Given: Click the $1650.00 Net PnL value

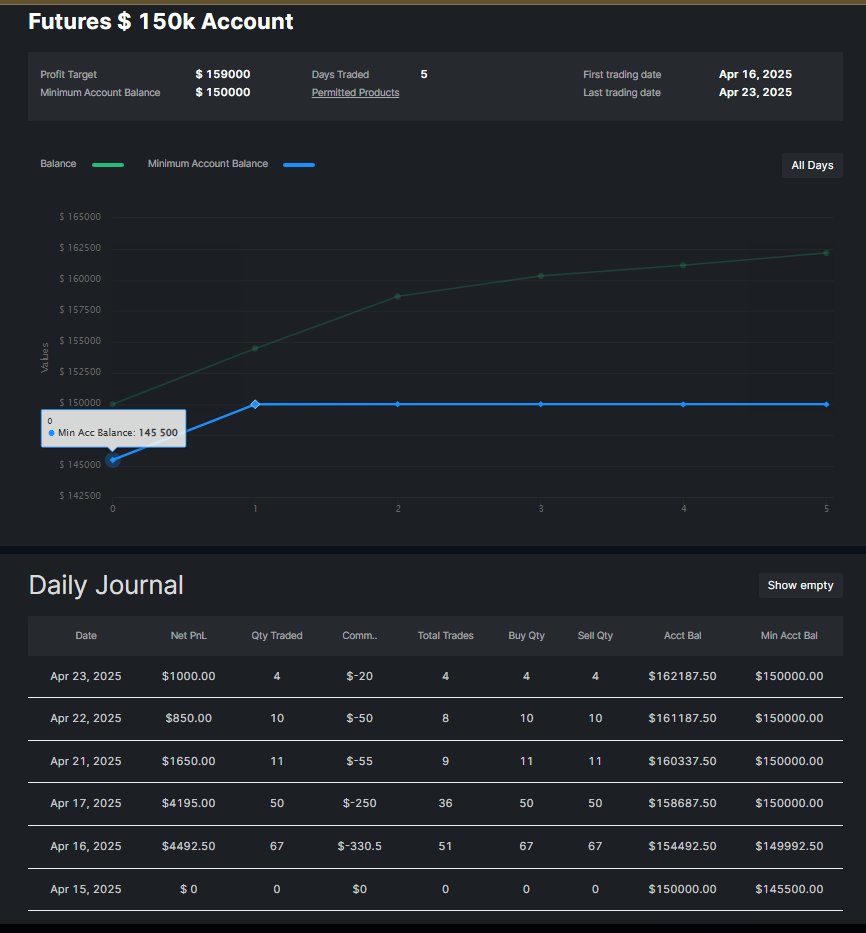Looking at the screenshot, I should point(189,761).
